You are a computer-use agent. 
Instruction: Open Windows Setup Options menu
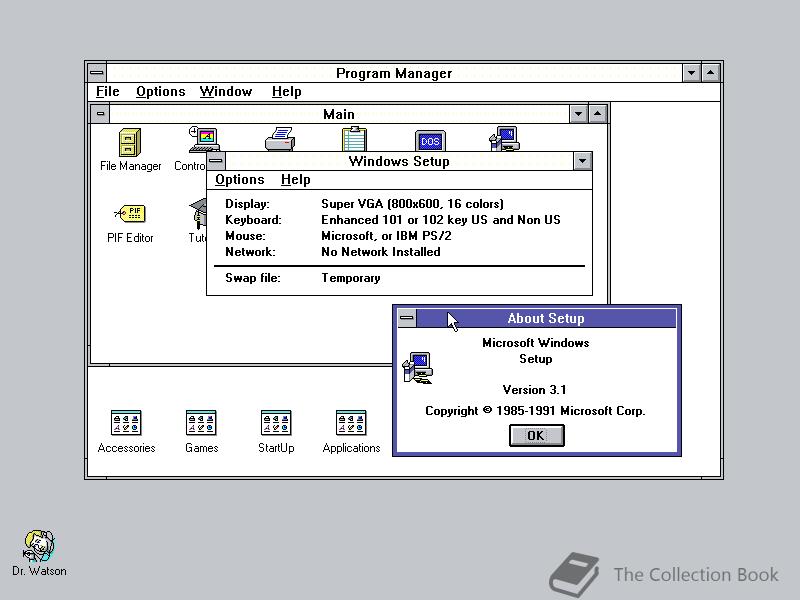point(239,180)
